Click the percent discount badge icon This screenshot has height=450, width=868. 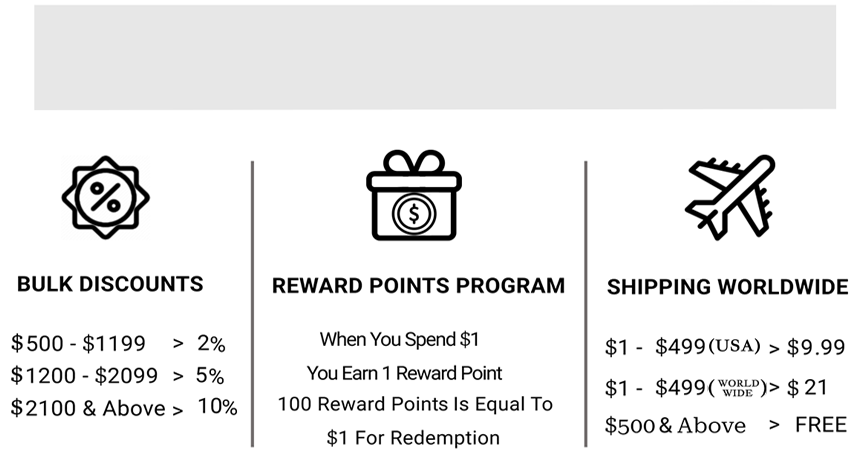point(106,197)
